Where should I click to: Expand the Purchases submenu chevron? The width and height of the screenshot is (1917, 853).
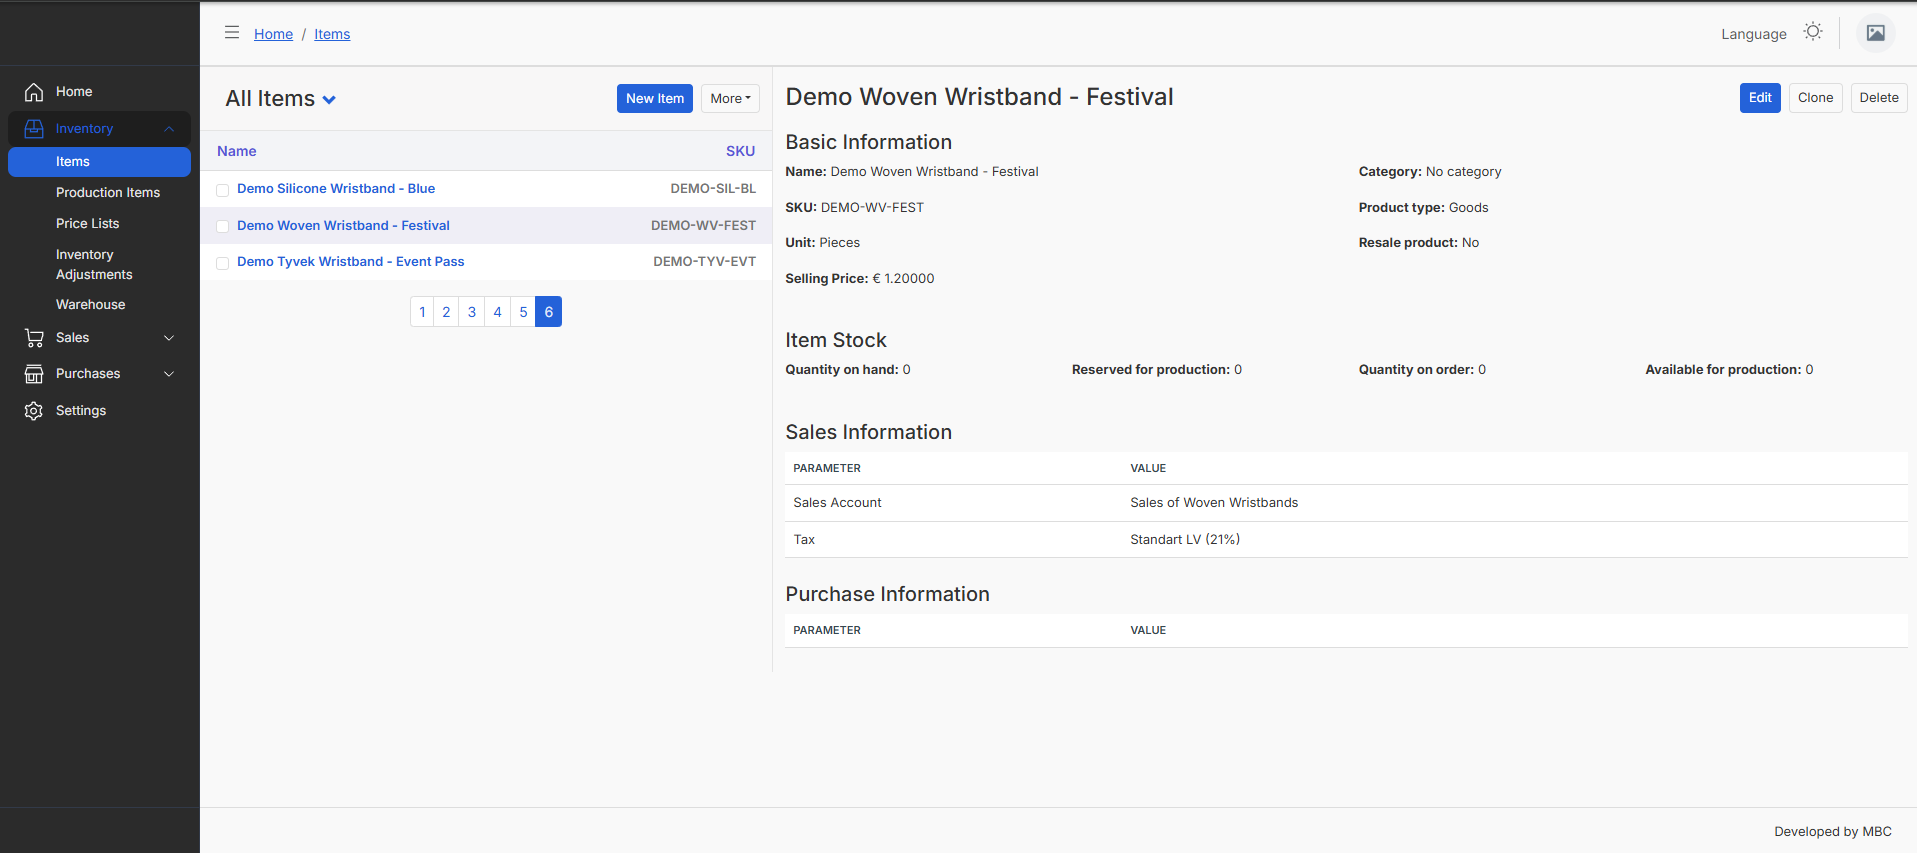coord(169,374)
